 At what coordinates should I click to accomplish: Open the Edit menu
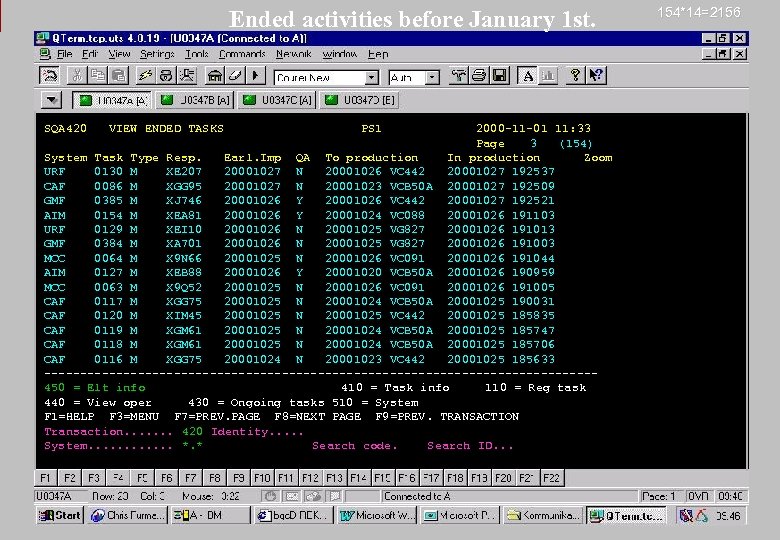pyautogui.click(x=90, y=54)
